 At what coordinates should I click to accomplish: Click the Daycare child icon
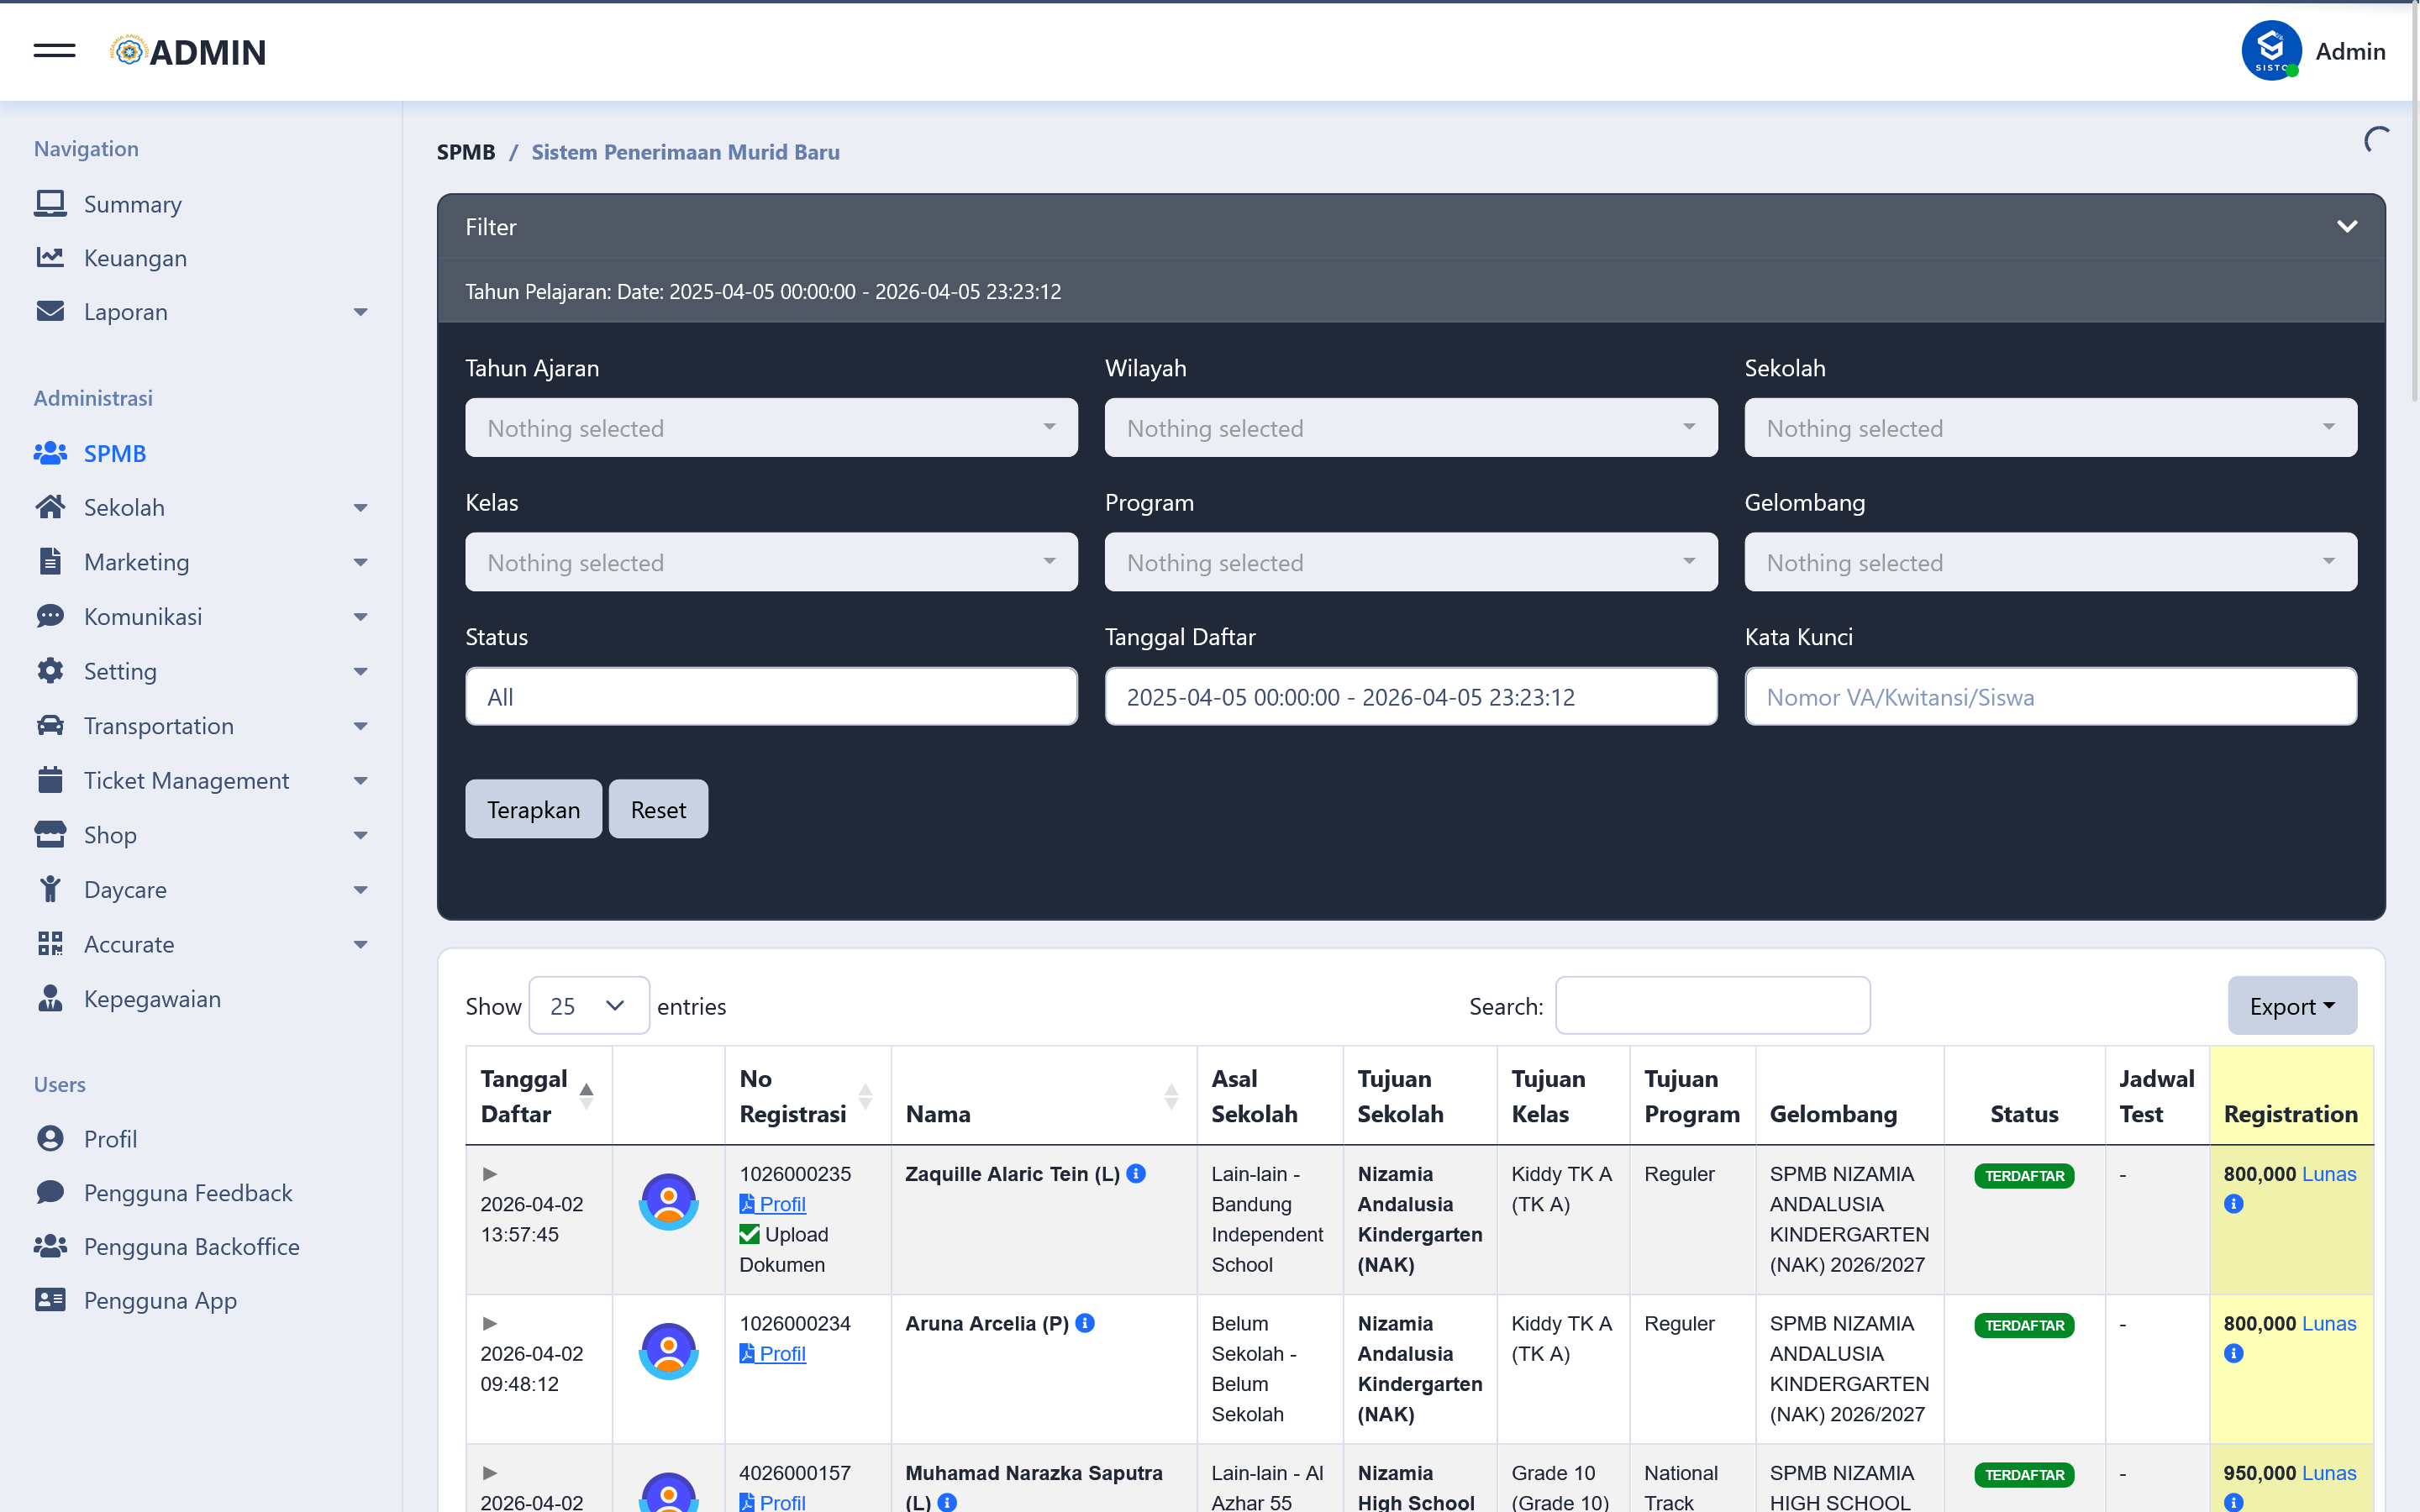(50, 889)
